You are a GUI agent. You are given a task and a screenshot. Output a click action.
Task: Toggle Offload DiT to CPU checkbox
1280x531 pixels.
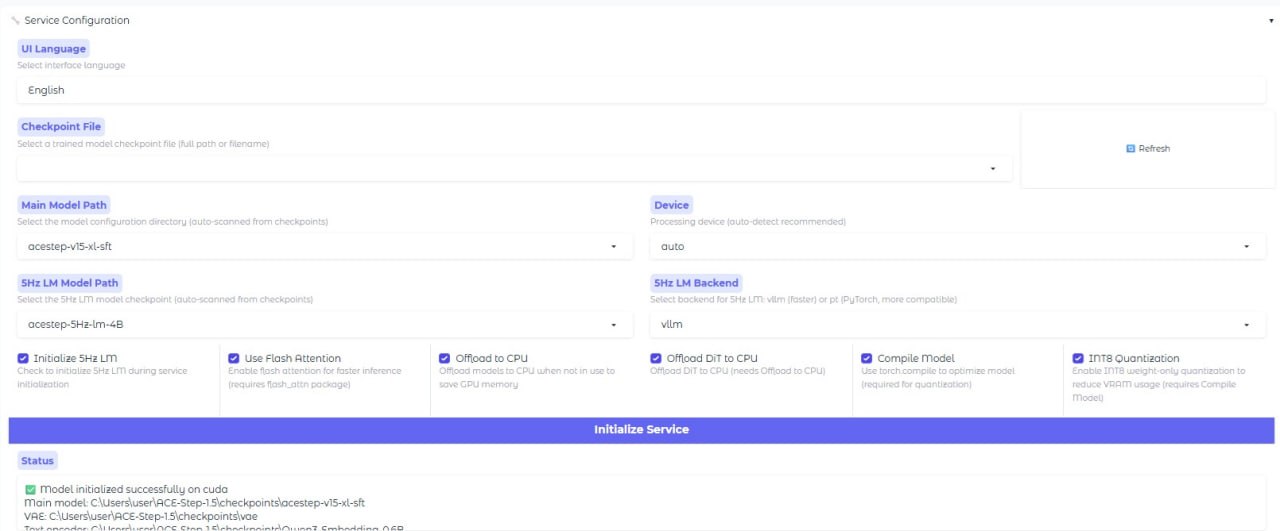click(656, 358)
